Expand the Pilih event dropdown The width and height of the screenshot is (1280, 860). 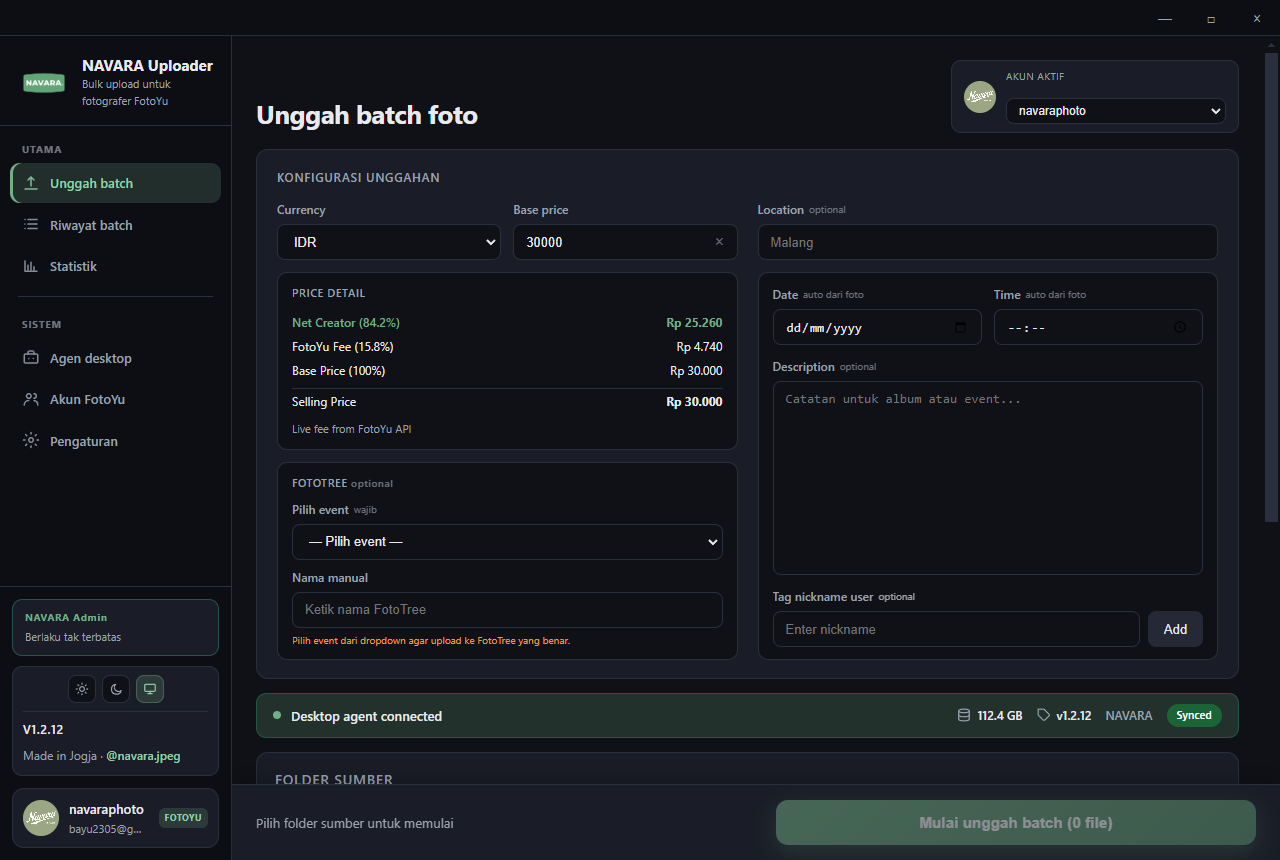click(x=507, y=541)
